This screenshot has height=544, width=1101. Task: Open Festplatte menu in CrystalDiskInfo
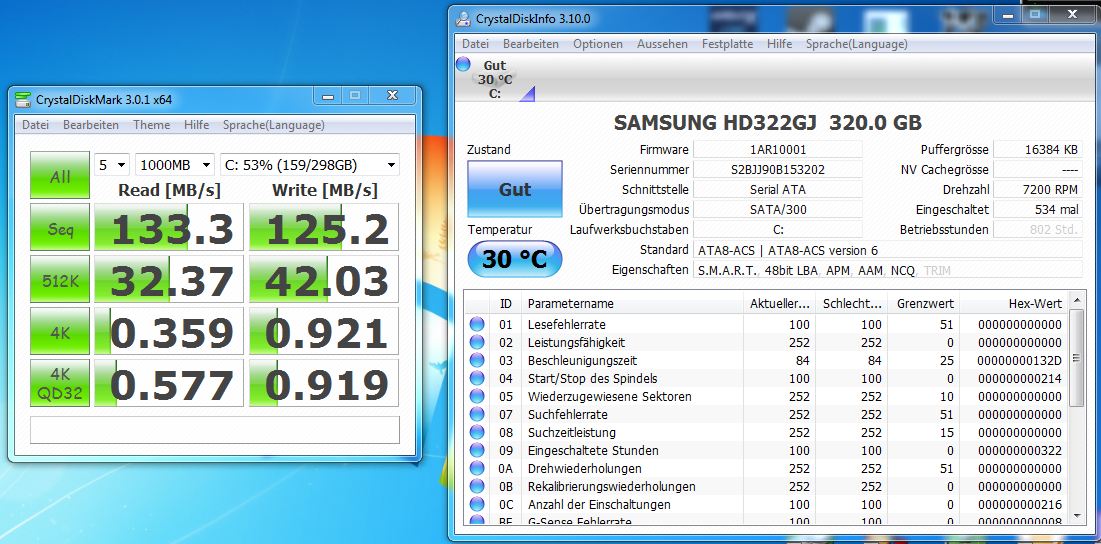[727, 44]
